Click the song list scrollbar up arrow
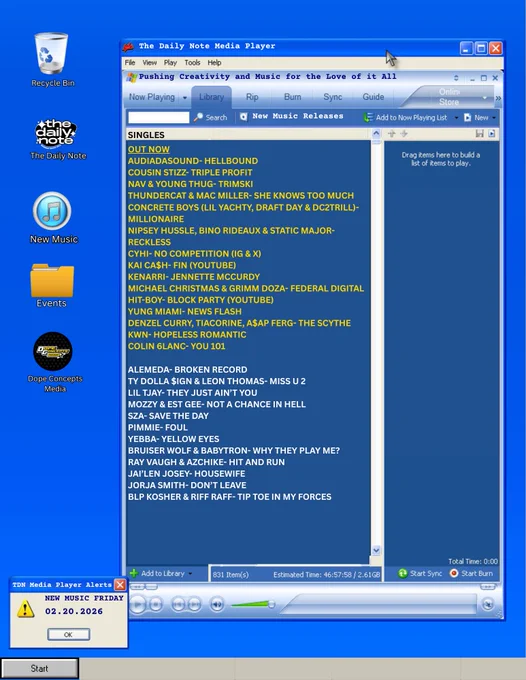The image size is (526, 680). 376,133
